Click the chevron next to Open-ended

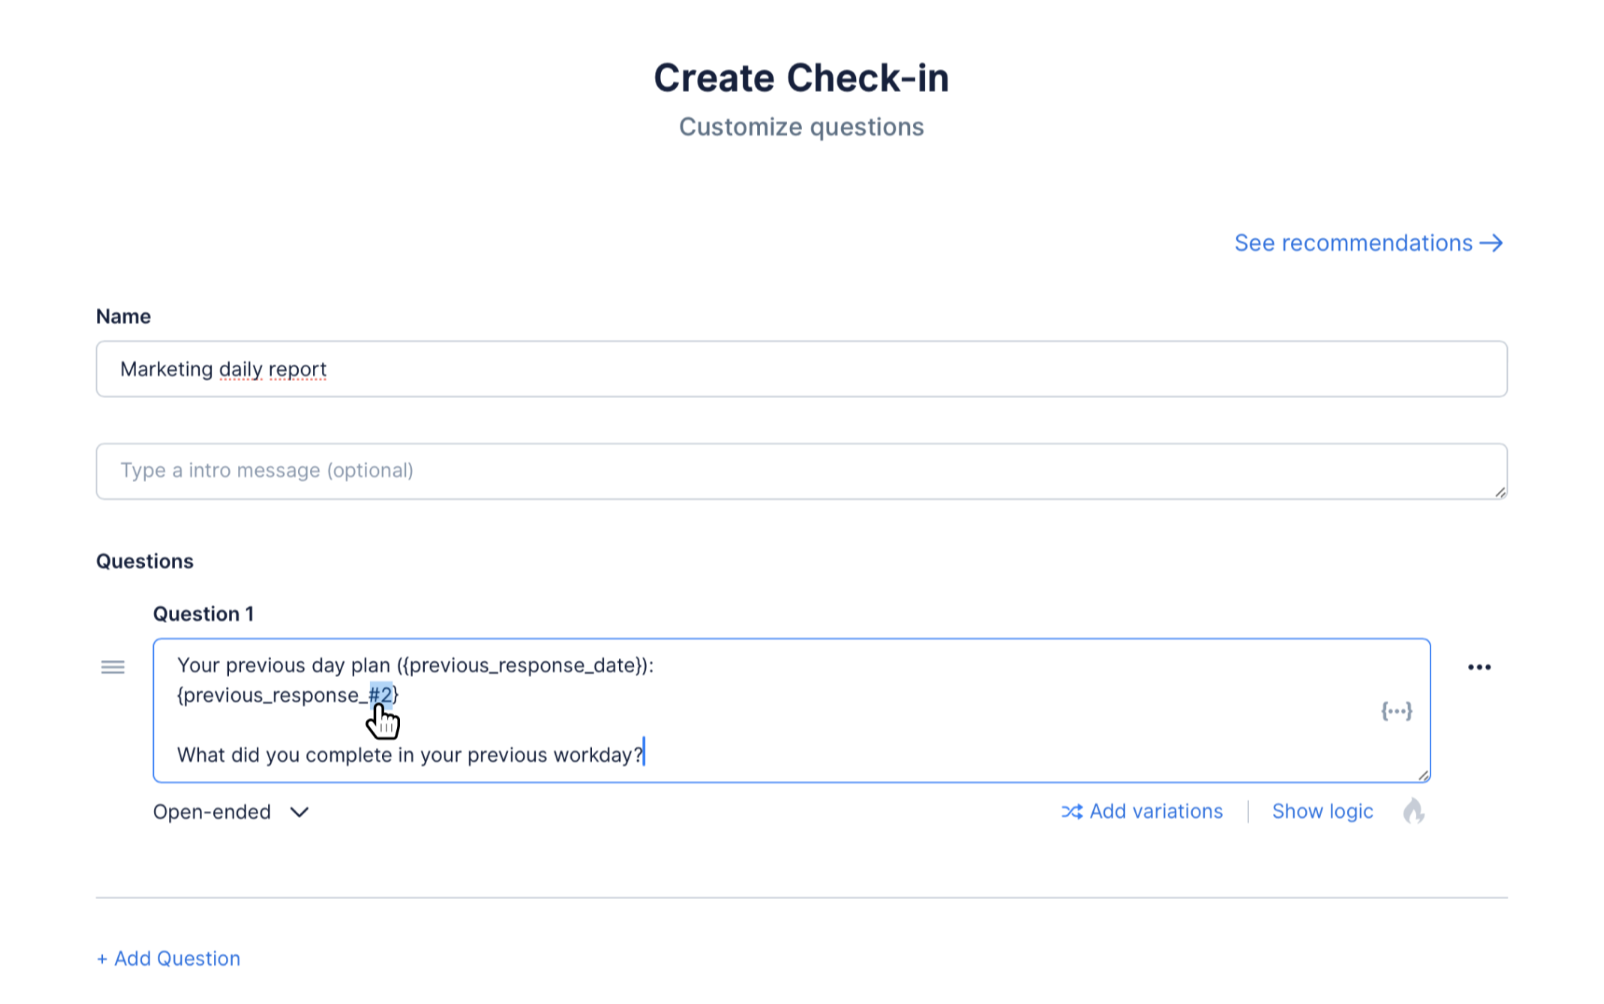click(299, 812)
